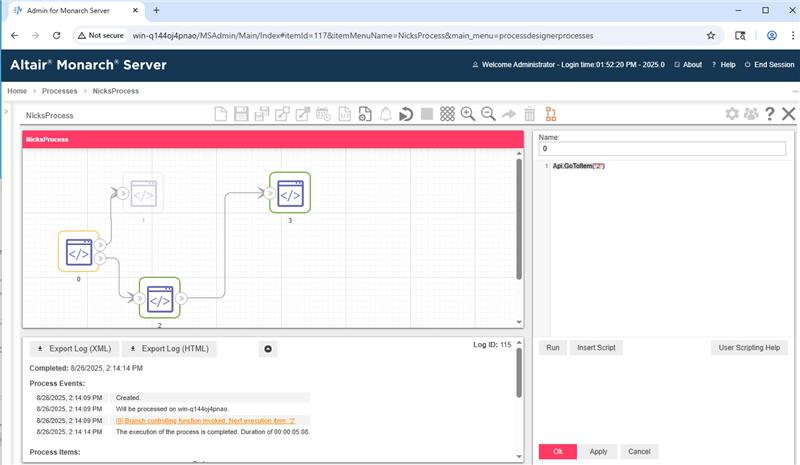Open process settings via the gear icon
Viewport: 800px width, 465px height.
pos(732,113)
